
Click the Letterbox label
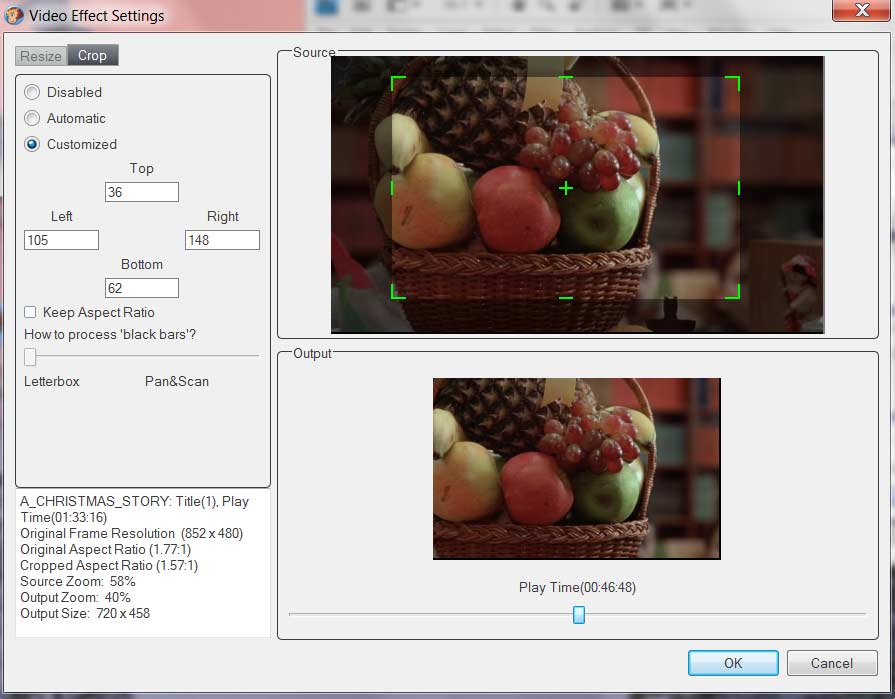point(51,381)
